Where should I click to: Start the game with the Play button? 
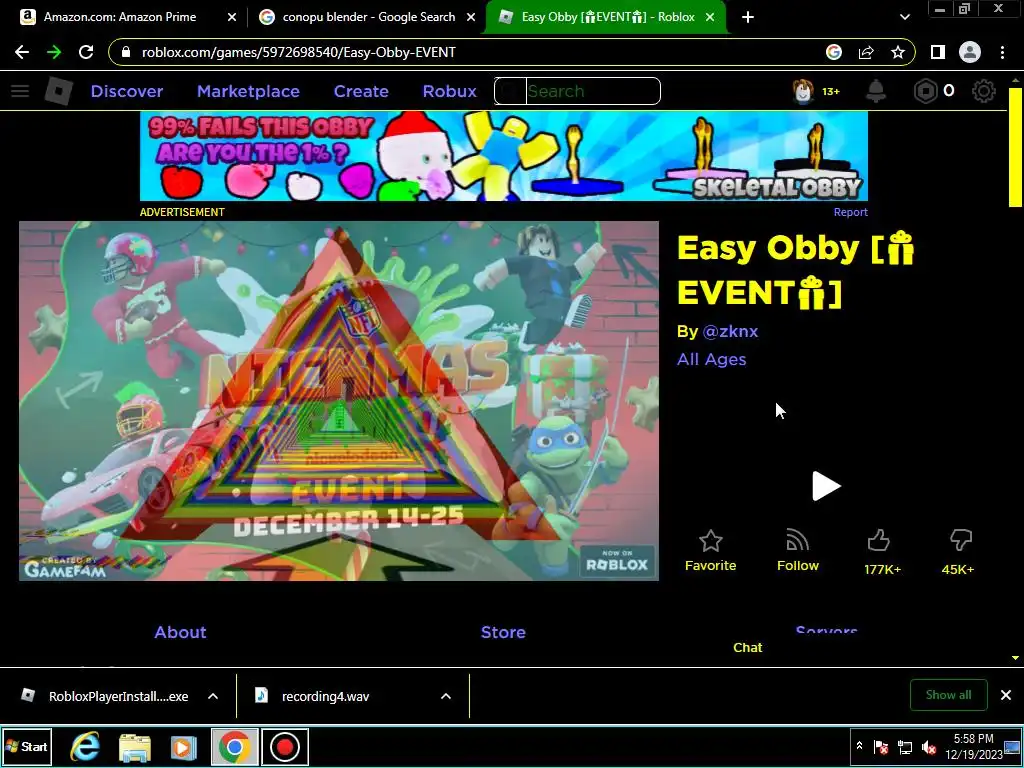click(825, 486)
